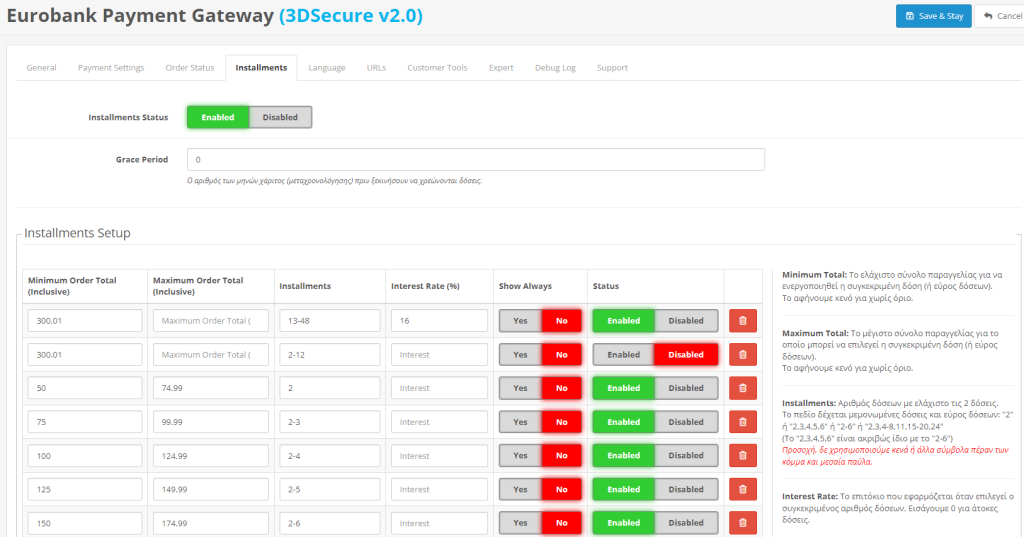
Task: Set Show Always Yes for 2-12 row
Action: [x=520, y=355]
